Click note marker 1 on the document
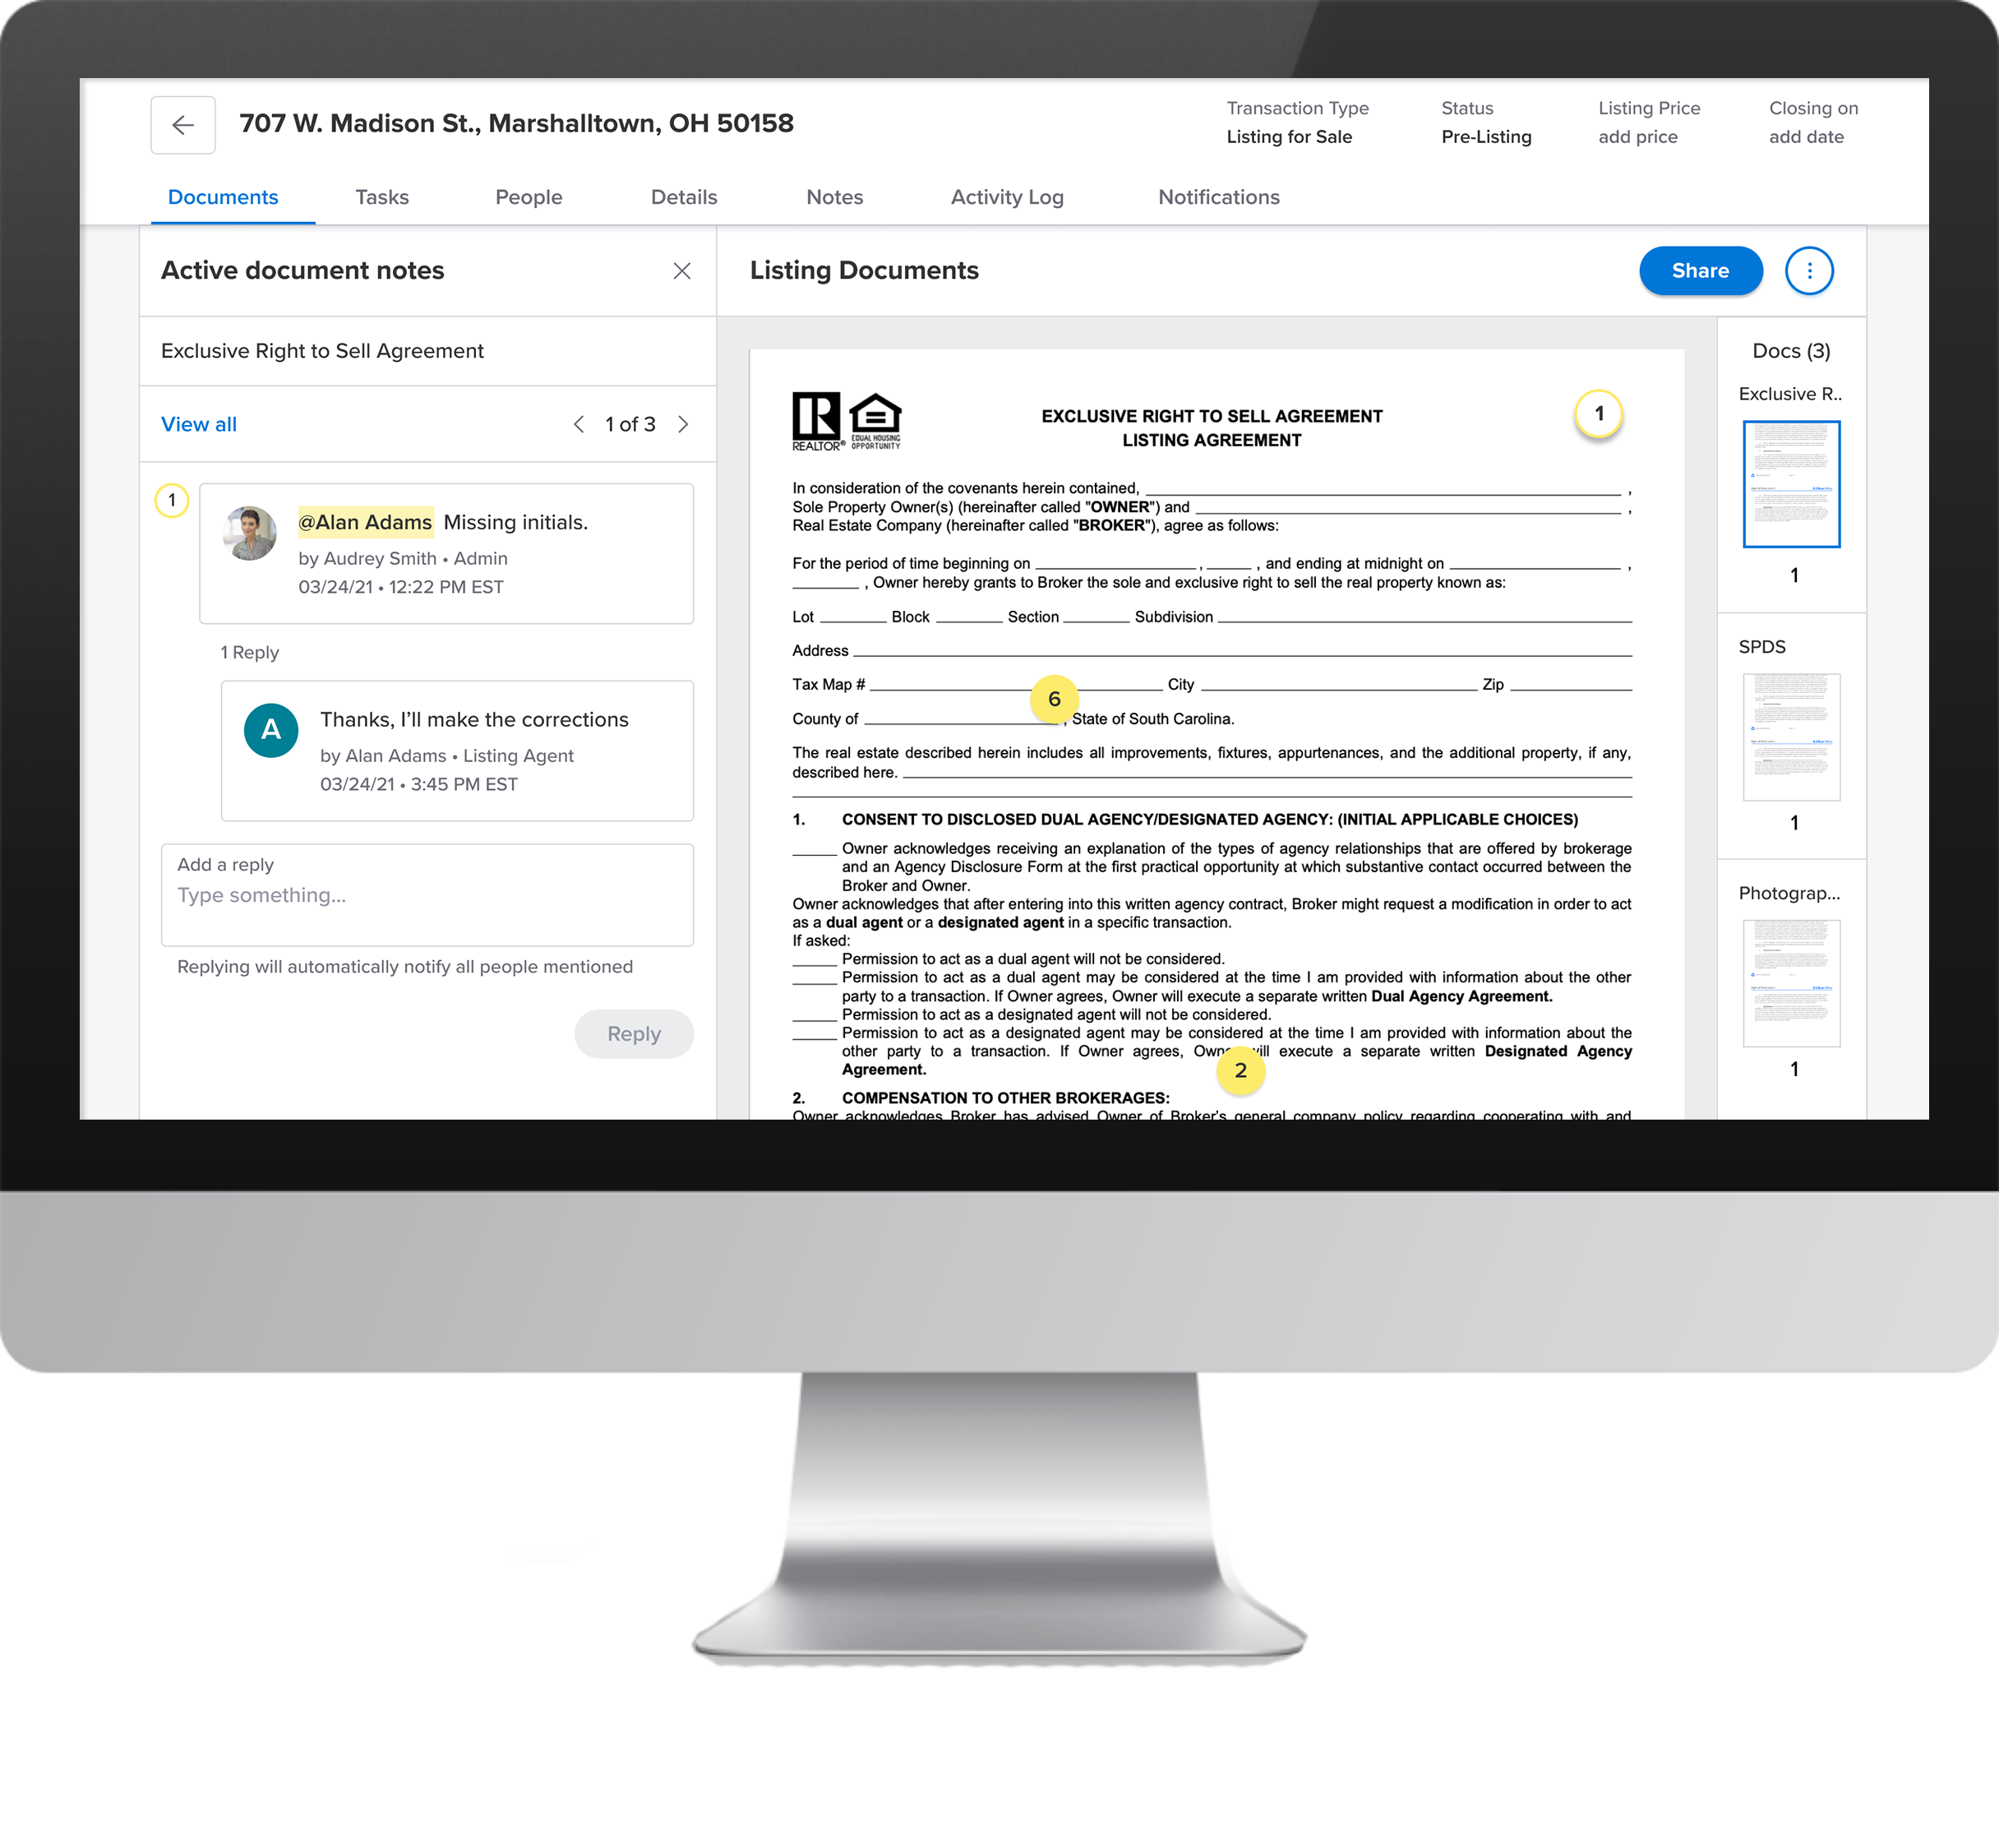Viewport: 1999px width, 1848px height. pos(1597,413)
